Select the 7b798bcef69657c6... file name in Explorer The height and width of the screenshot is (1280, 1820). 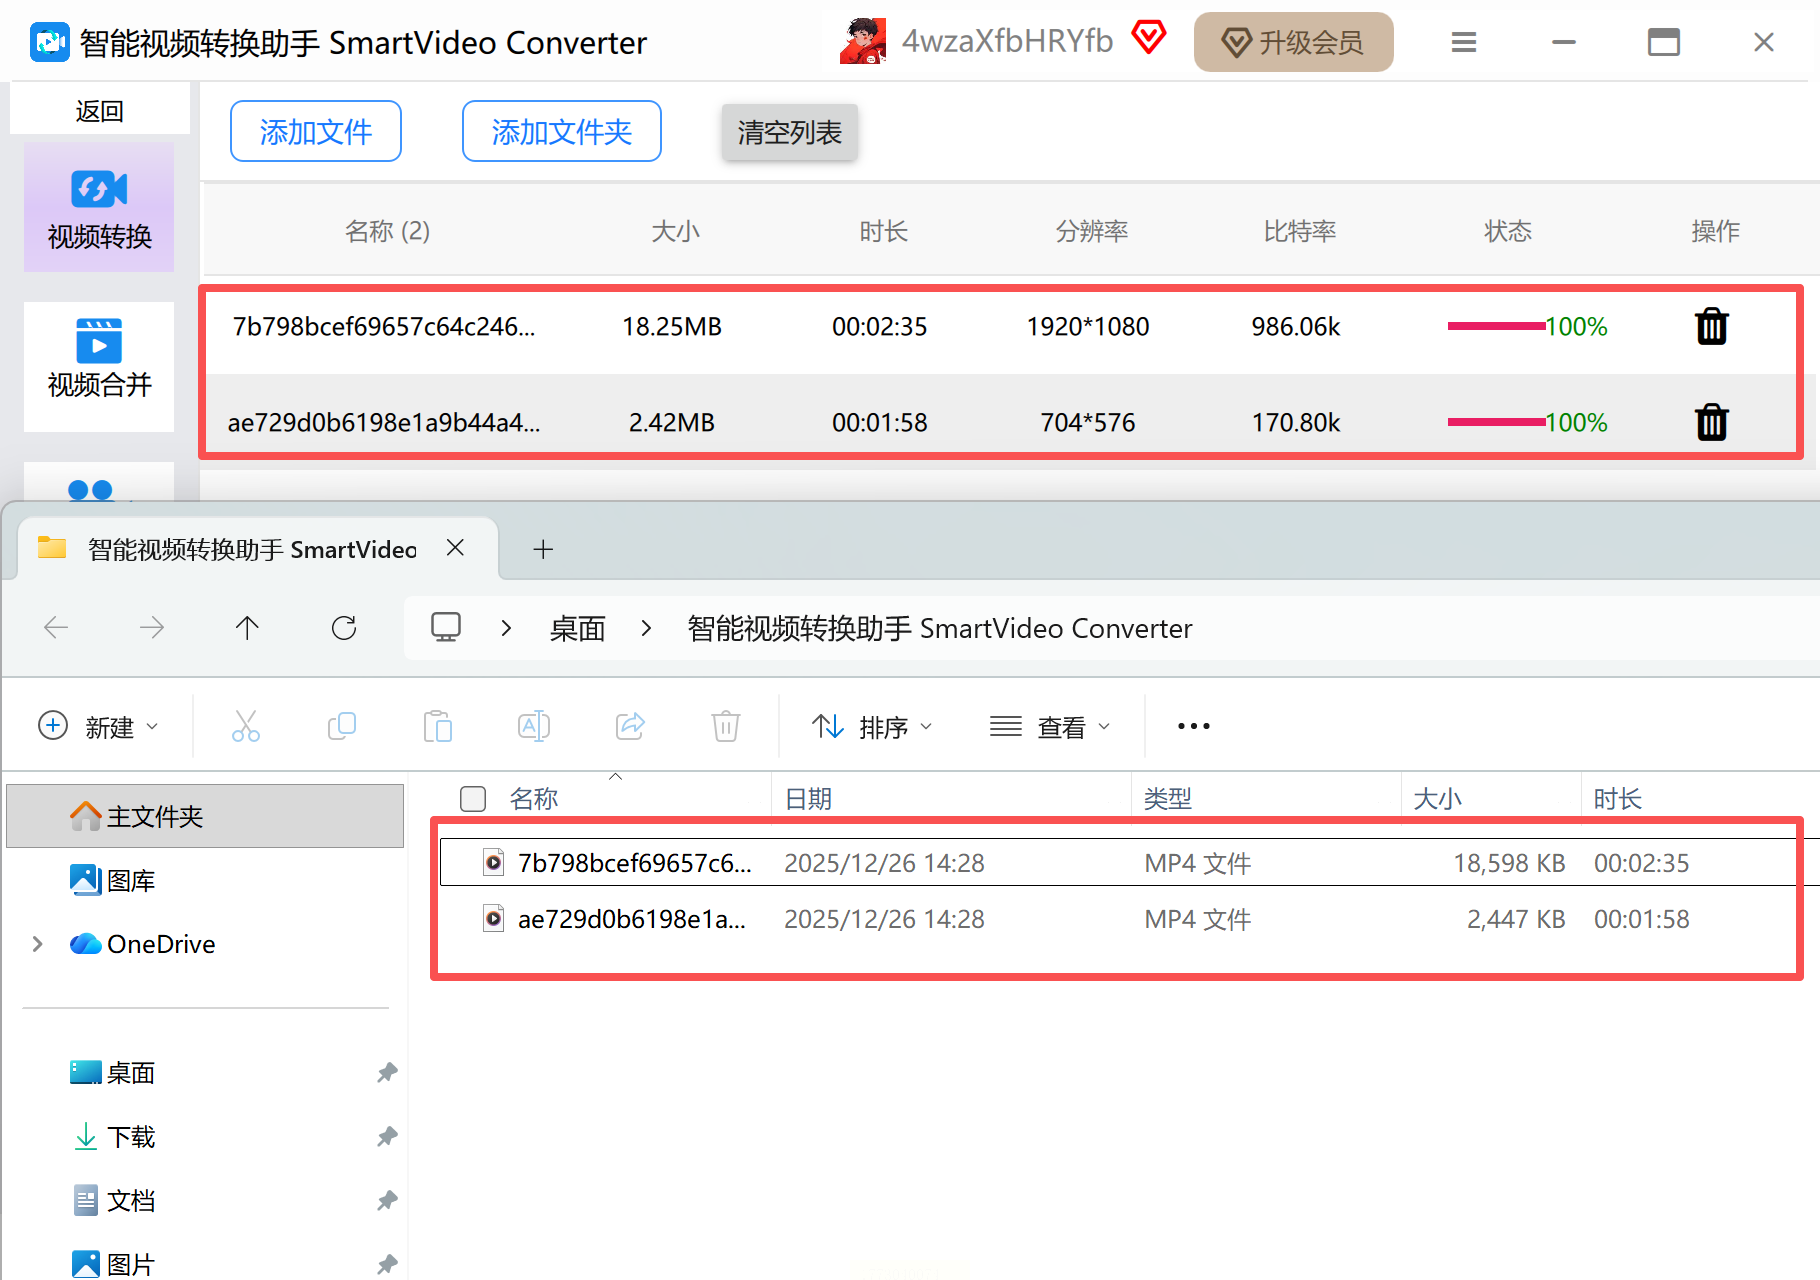coord(635,863)
